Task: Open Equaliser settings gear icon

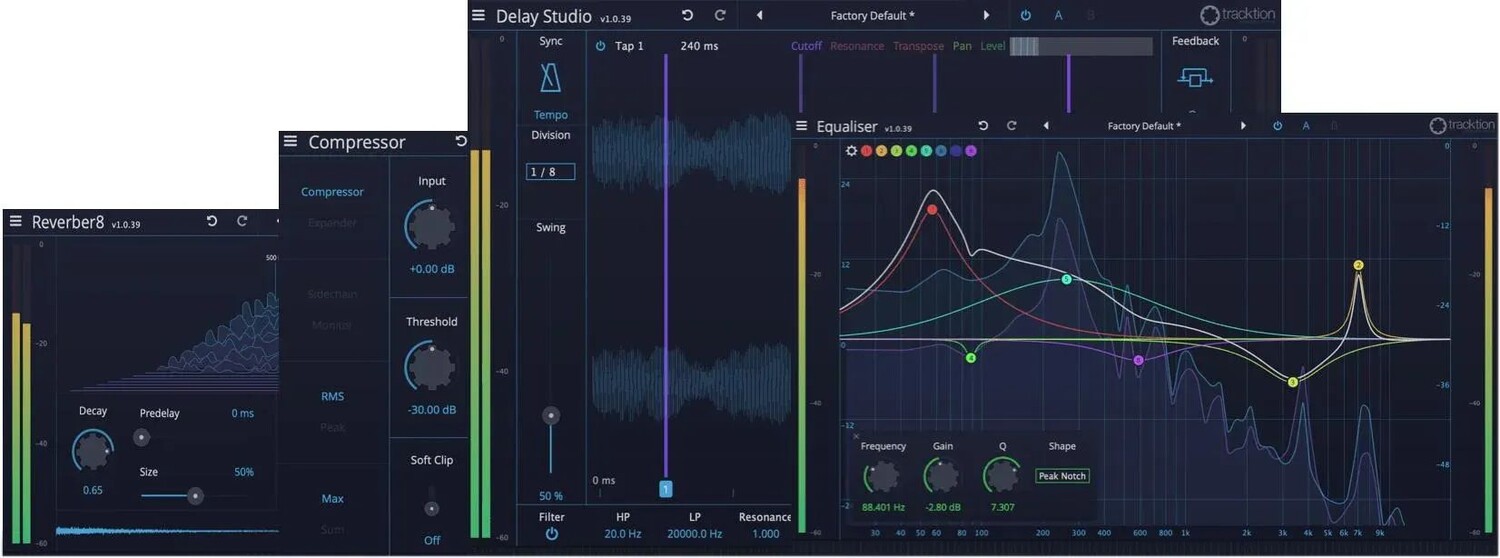Action: pos(851,151)
